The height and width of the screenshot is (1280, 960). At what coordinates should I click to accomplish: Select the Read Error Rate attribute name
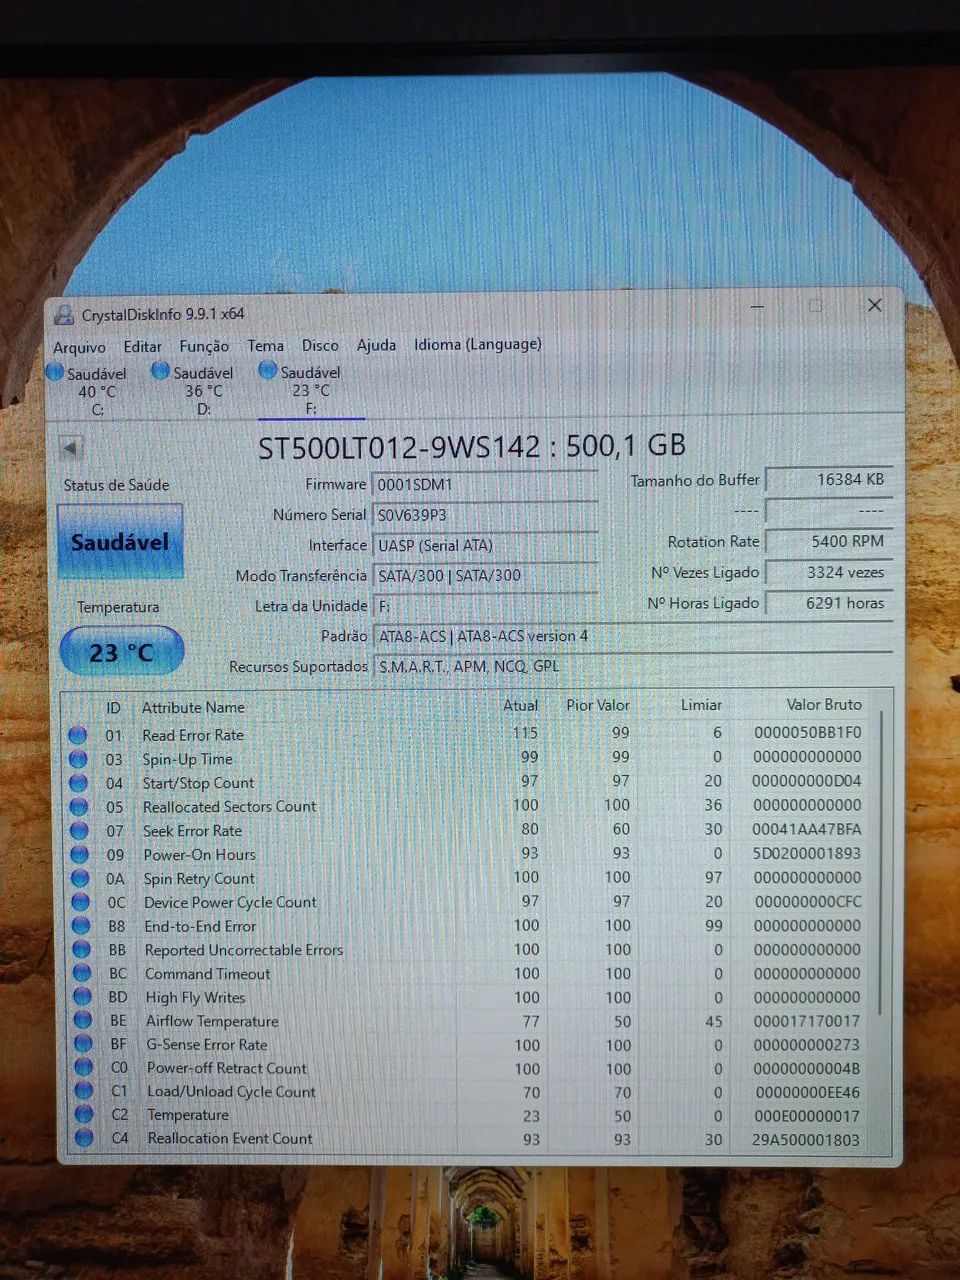[x=193, y=735]
